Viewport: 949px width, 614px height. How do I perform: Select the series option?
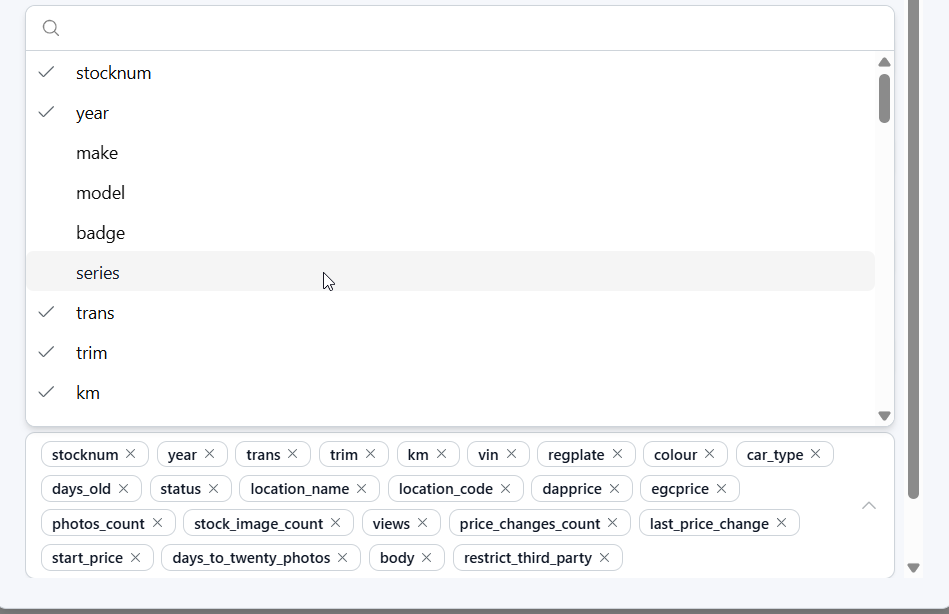98,273
